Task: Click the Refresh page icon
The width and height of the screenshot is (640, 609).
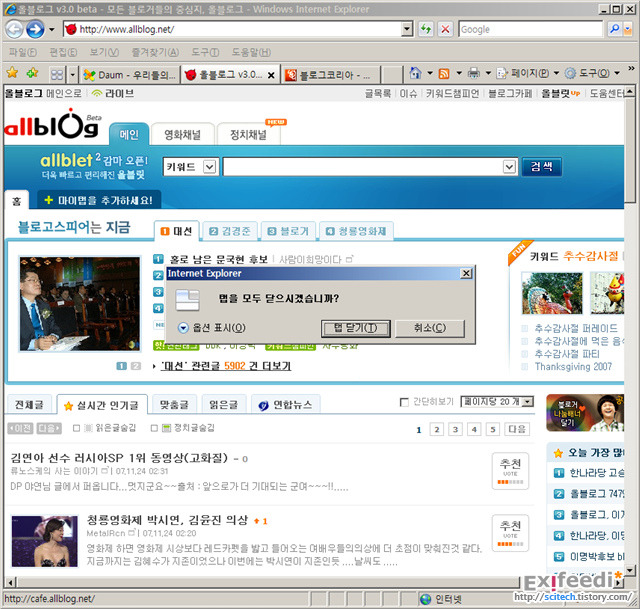Action: click(x=426, y=29)
